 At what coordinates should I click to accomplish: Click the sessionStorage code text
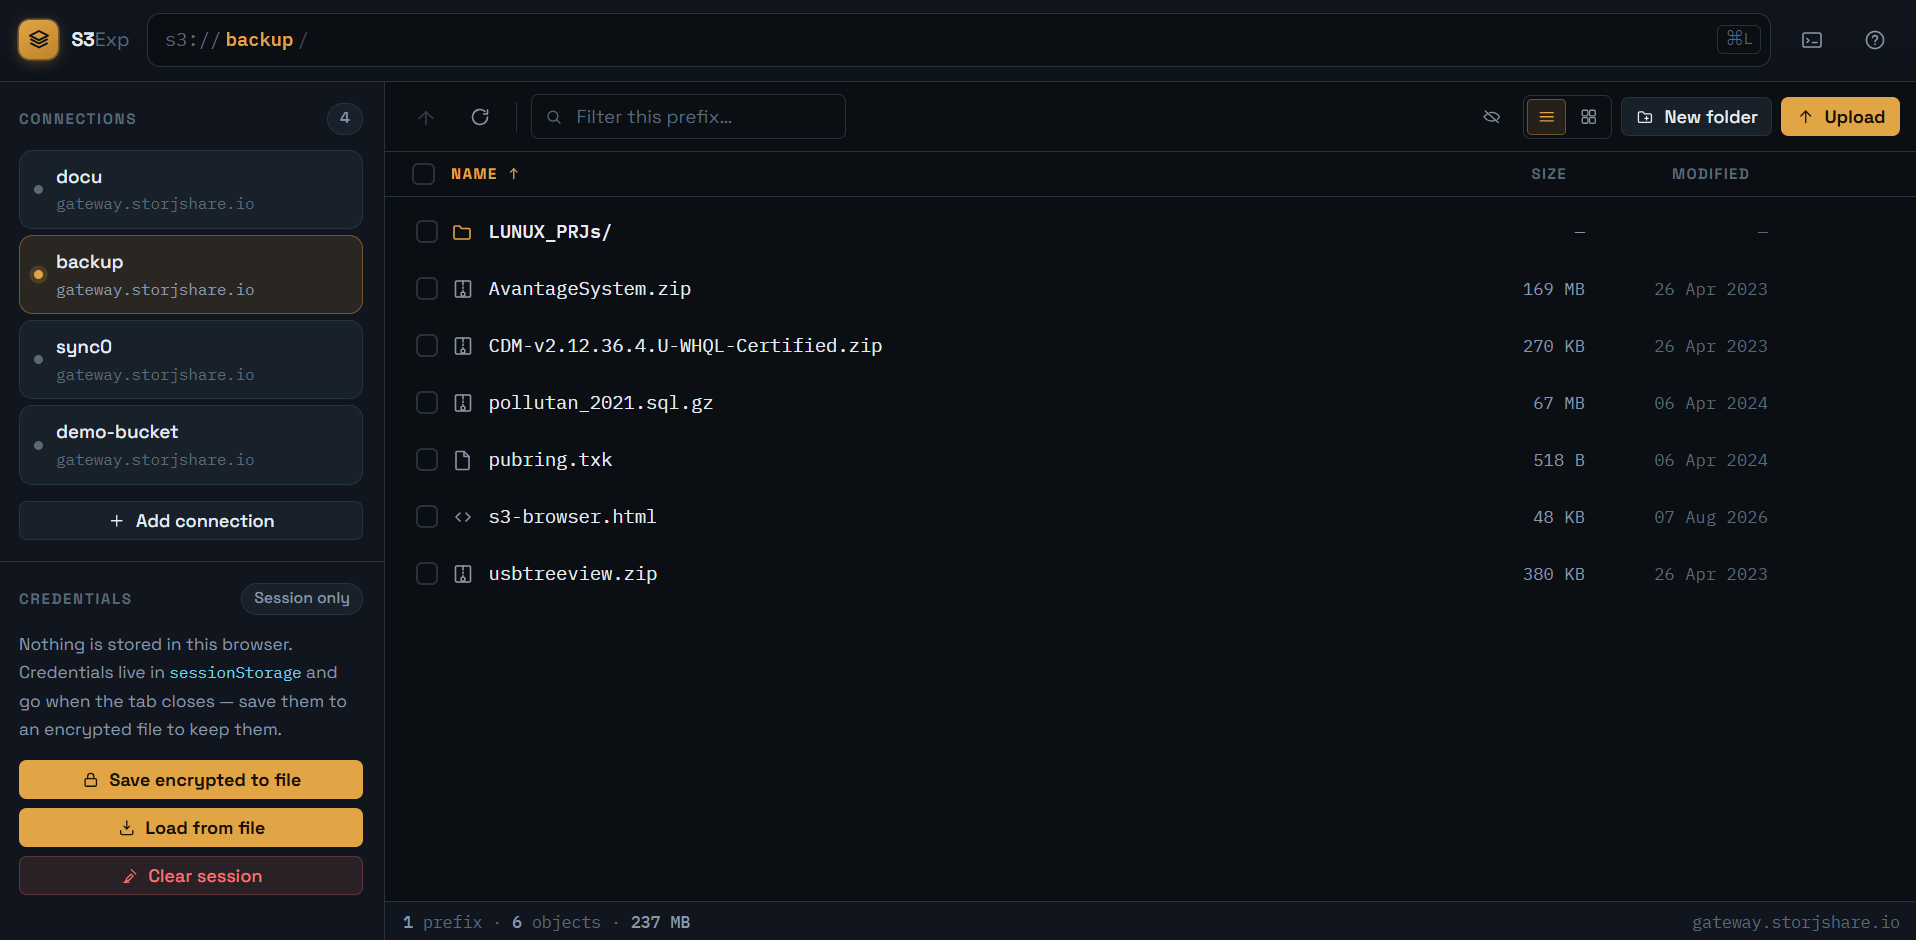[235, 673]
